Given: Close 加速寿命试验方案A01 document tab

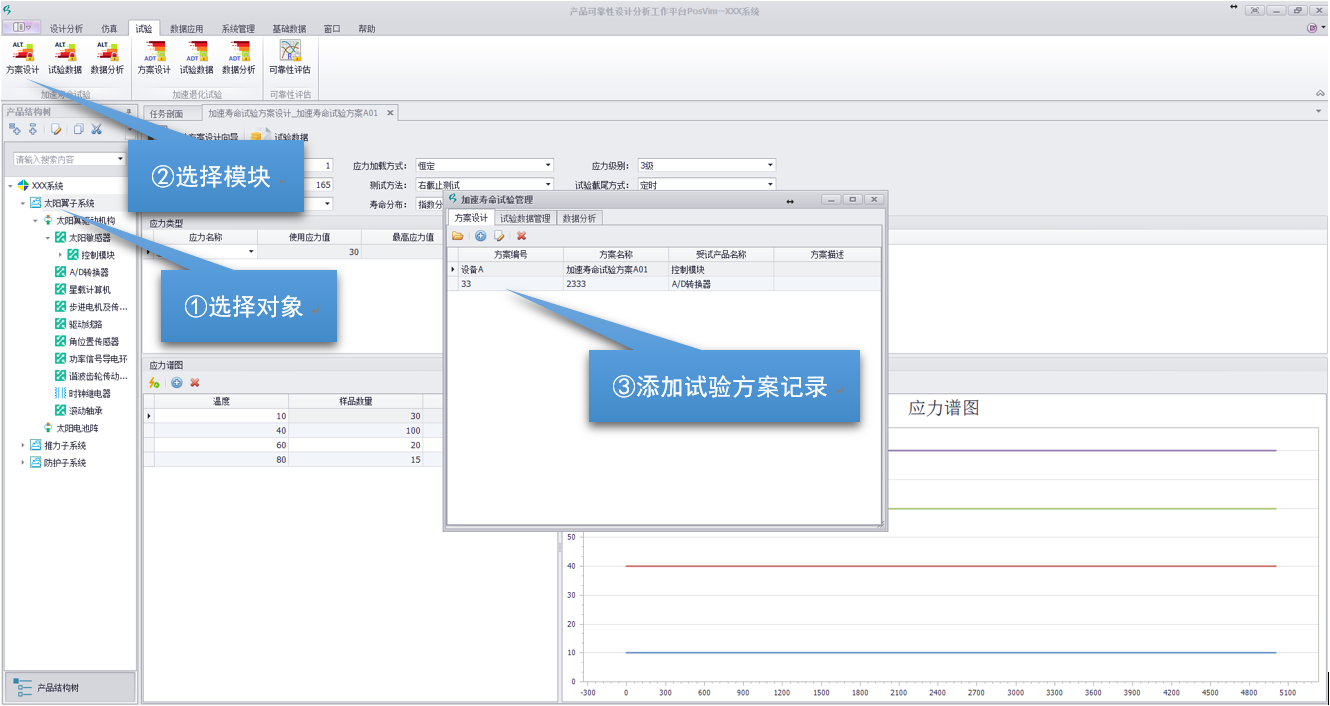Looking at the screenshot, I should point(390,113).
